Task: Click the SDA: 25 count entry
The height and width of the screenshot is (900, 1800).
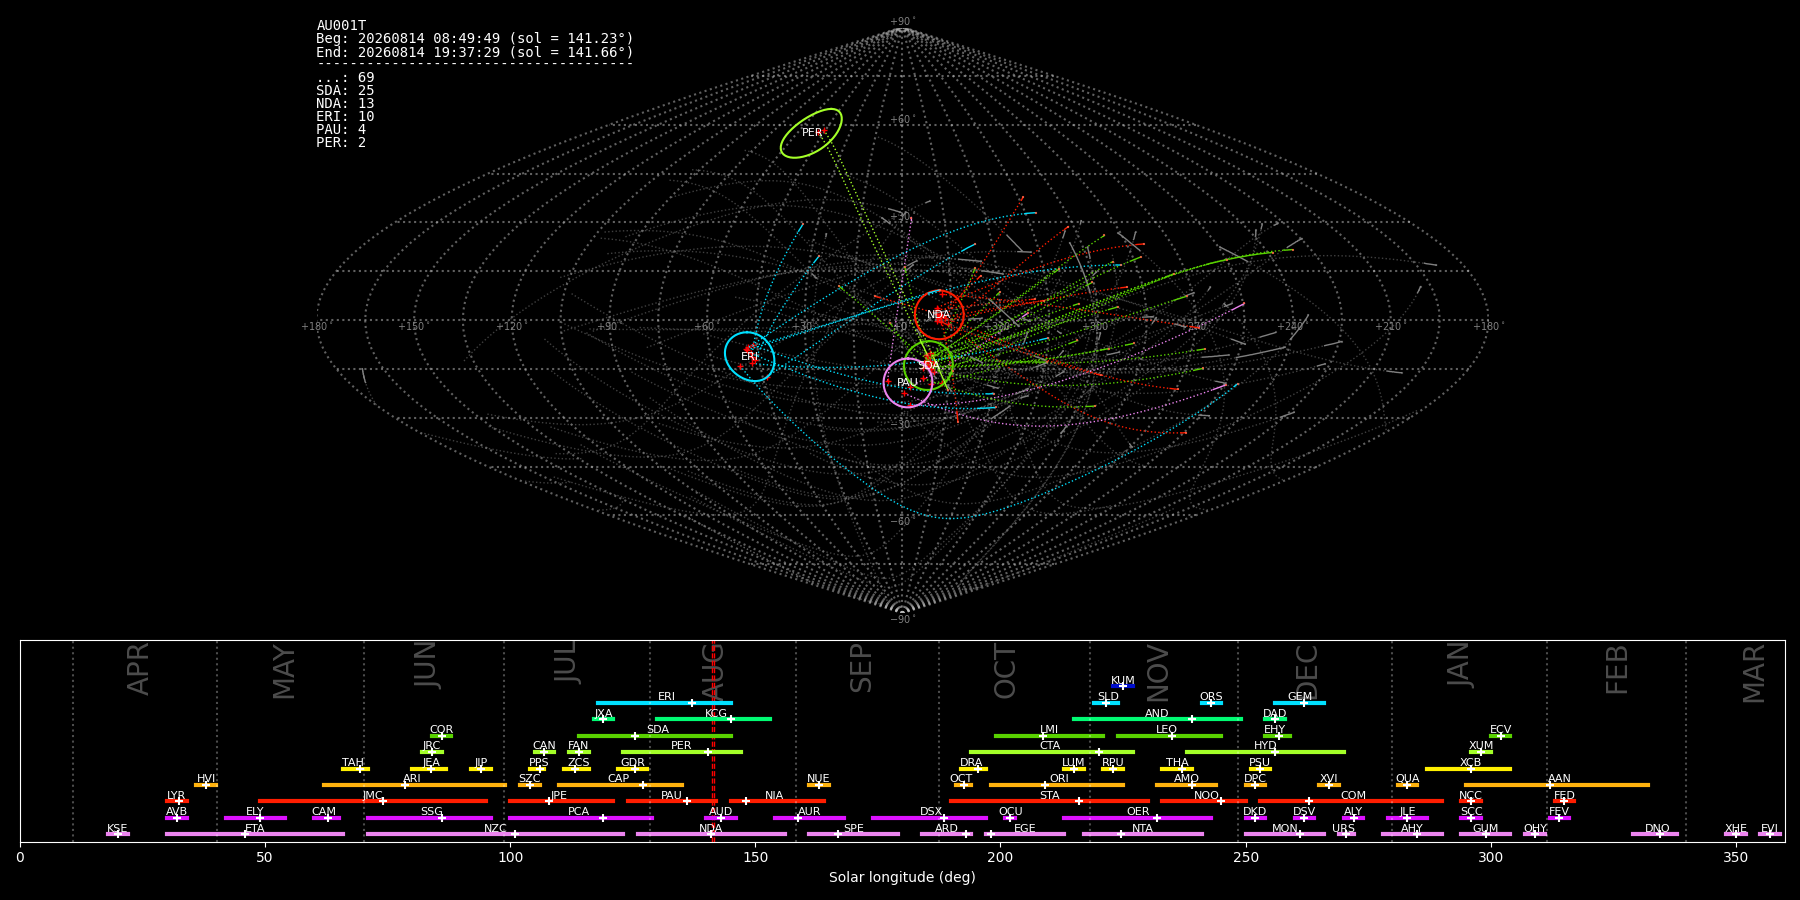Action: tap(345, 91)
